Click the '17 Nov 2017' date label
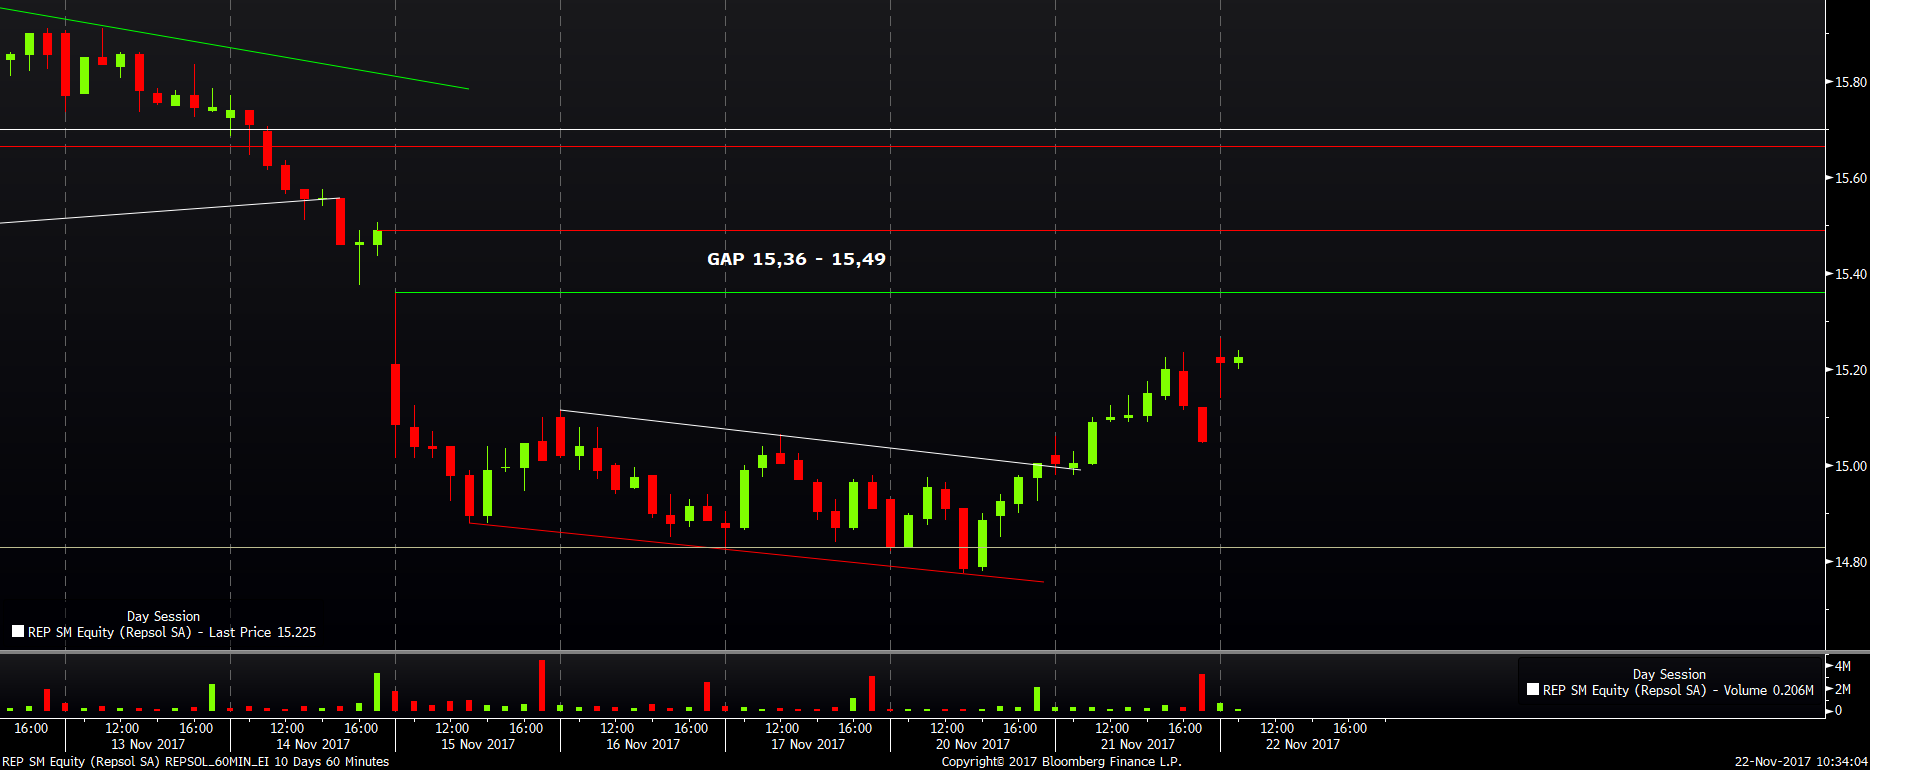 (x=808, y=744)
